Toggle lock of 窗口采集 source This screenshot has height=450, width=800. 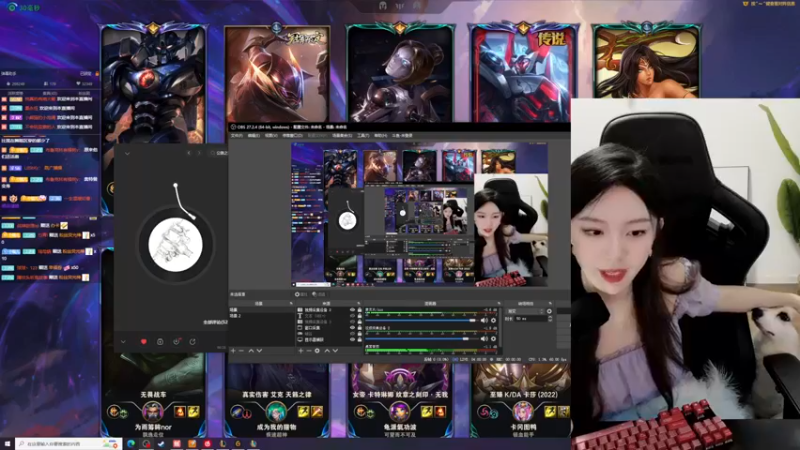click(x=360, y=328)
